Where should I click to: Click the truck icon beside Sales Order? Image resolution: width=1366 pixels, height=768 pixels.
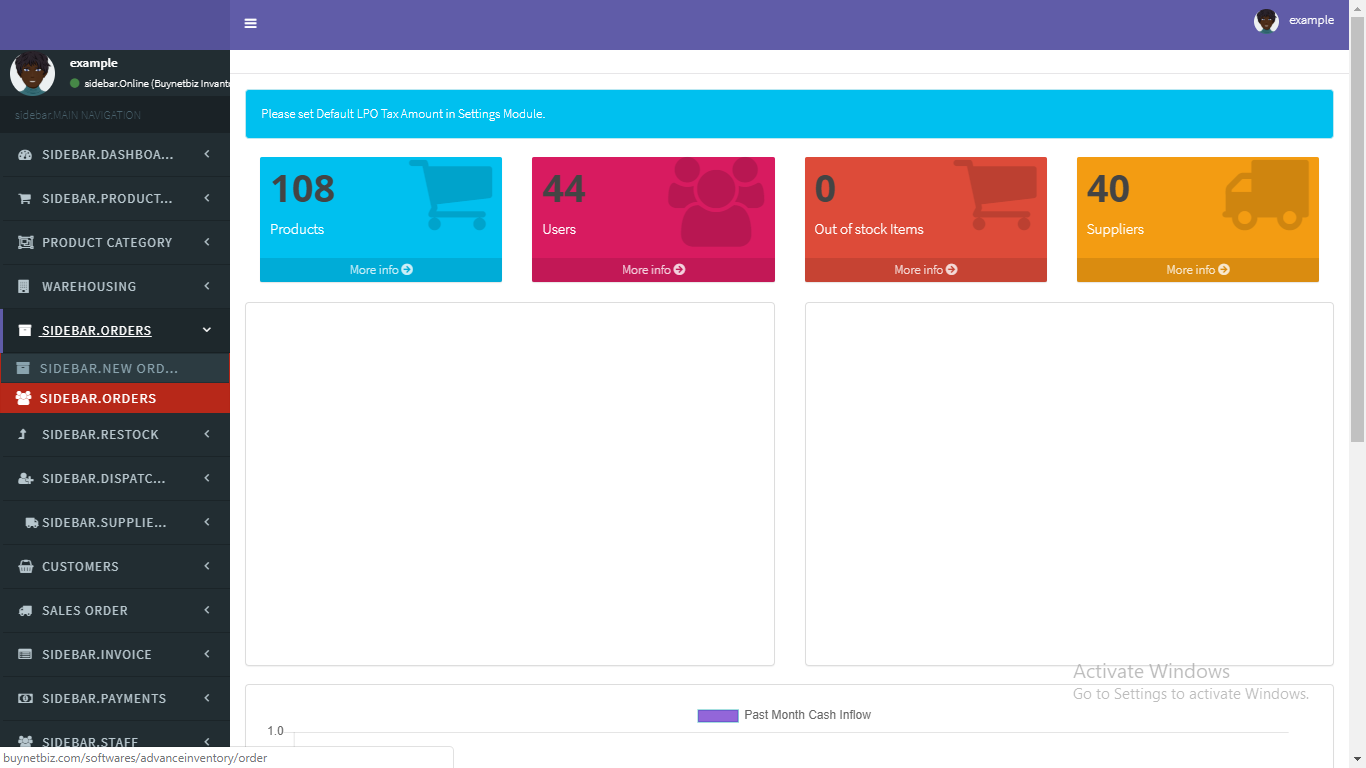point(25,611)
